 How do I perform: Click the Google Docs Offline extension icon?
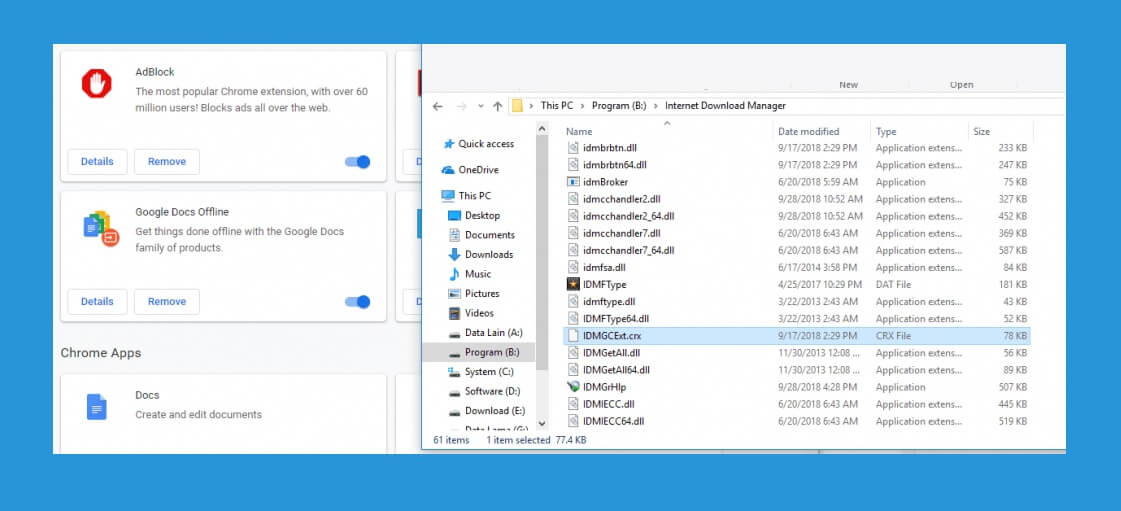(101, 229)
